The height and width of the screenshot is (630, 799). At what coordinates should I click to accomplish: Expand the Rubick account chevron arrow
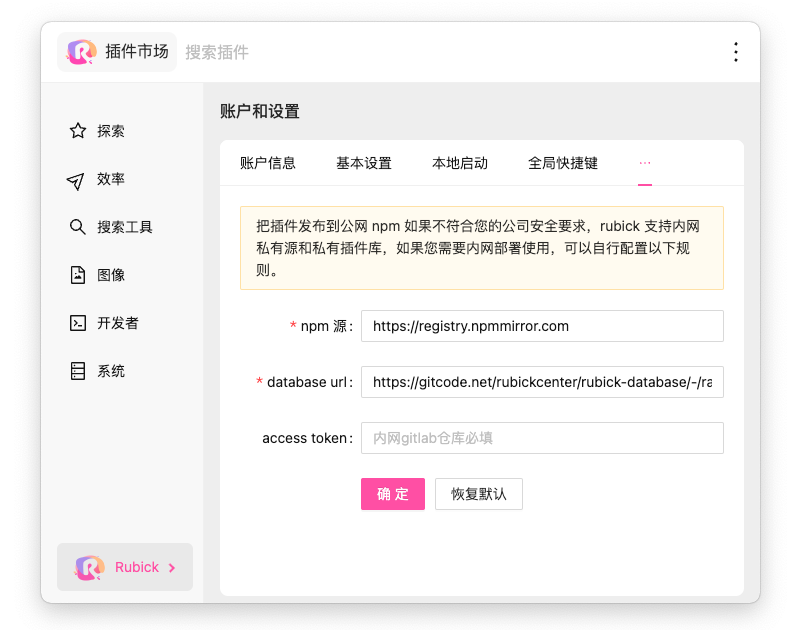172,568
